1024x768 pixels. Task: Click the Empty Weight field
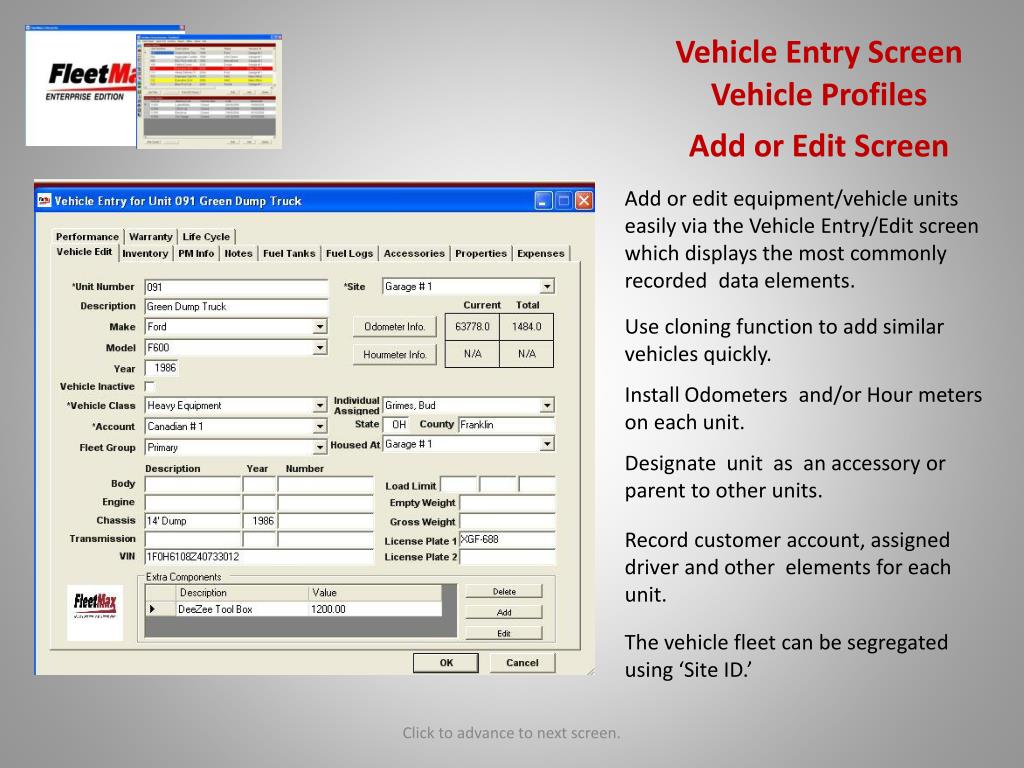pos(507,503)
